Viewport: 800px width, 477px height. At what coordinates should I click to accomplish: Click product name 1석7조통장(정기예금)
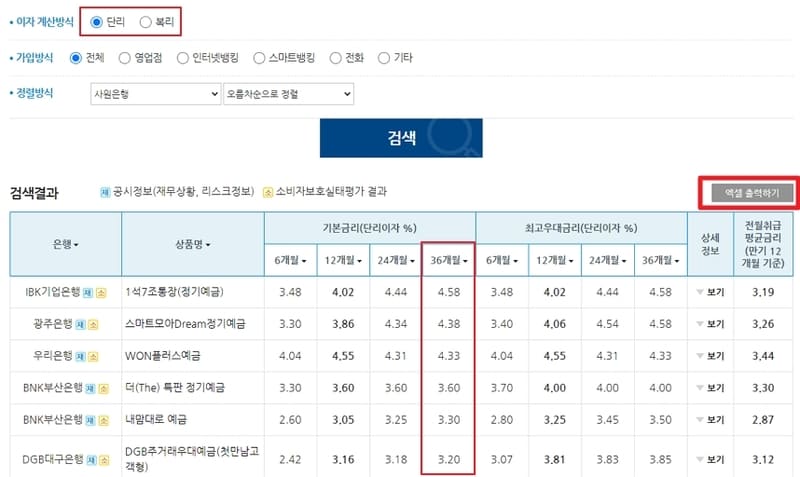click(174, 292)
